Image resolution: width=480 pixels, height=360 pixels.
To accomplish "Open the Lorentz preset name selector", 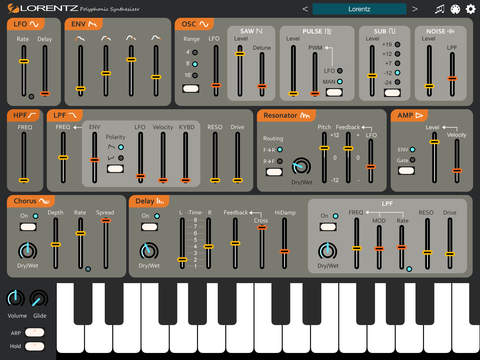I will [x=359, y=9].
